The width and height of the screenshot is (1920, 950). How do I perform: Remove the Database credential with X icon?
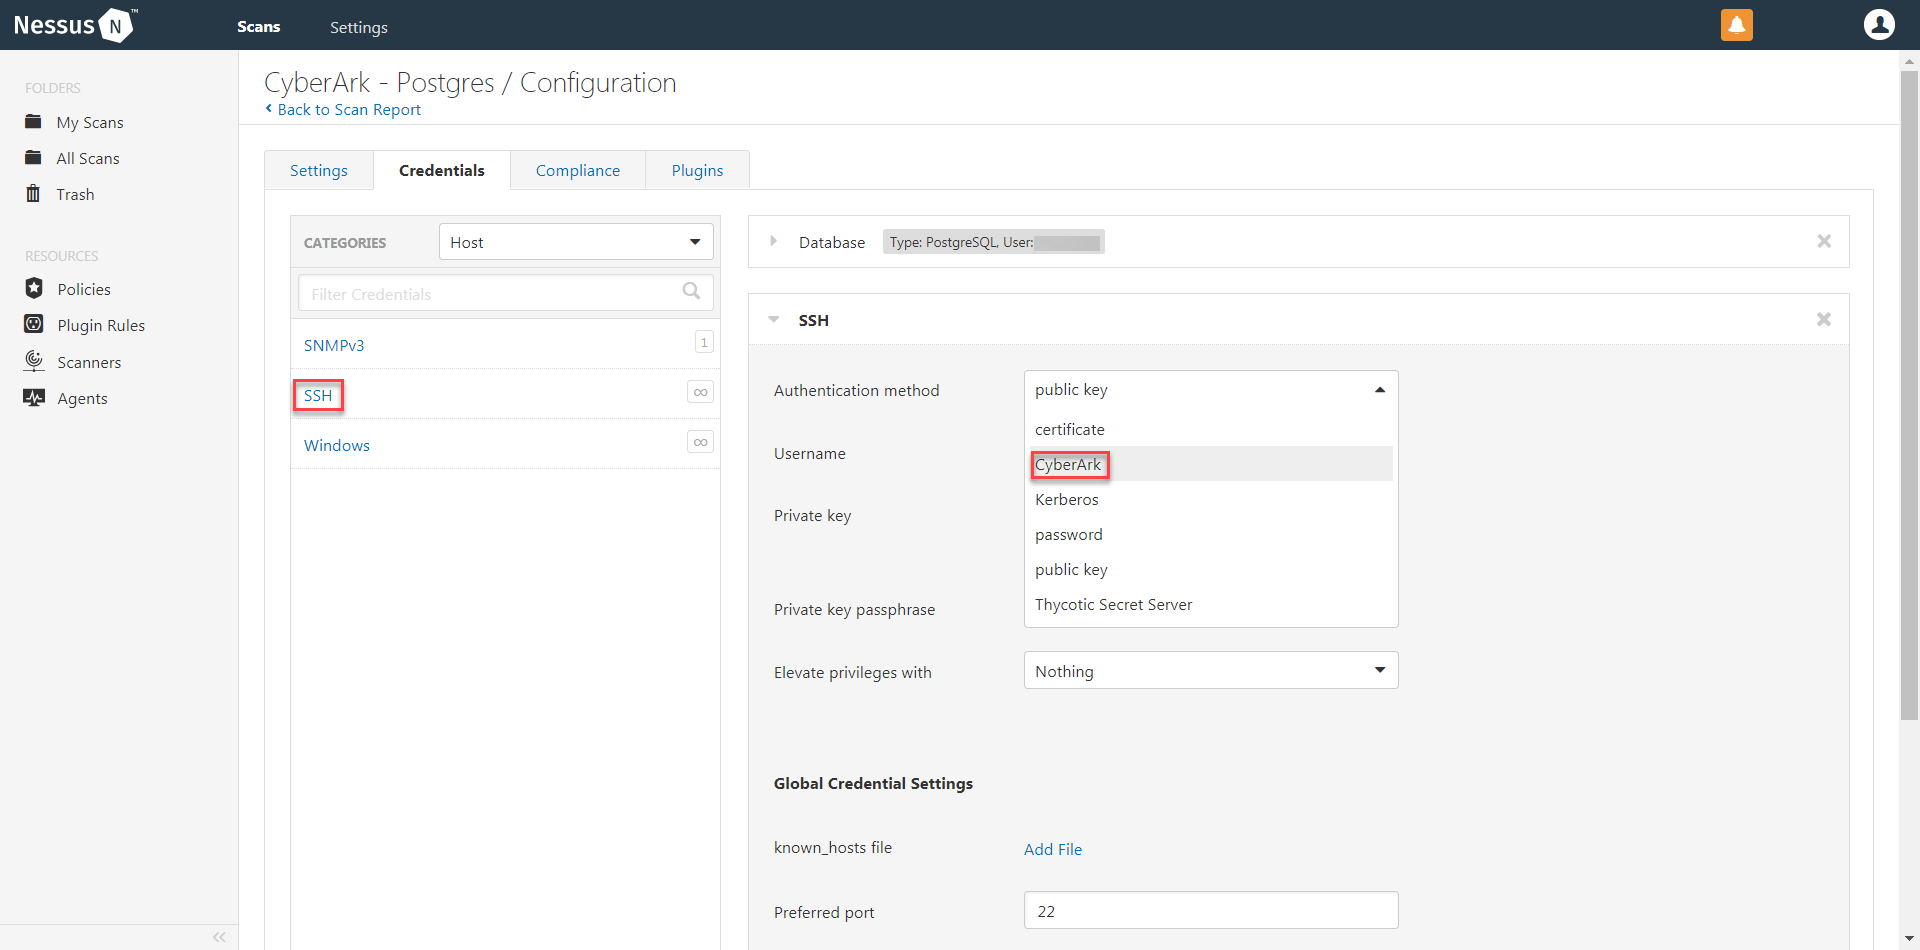1823,241
